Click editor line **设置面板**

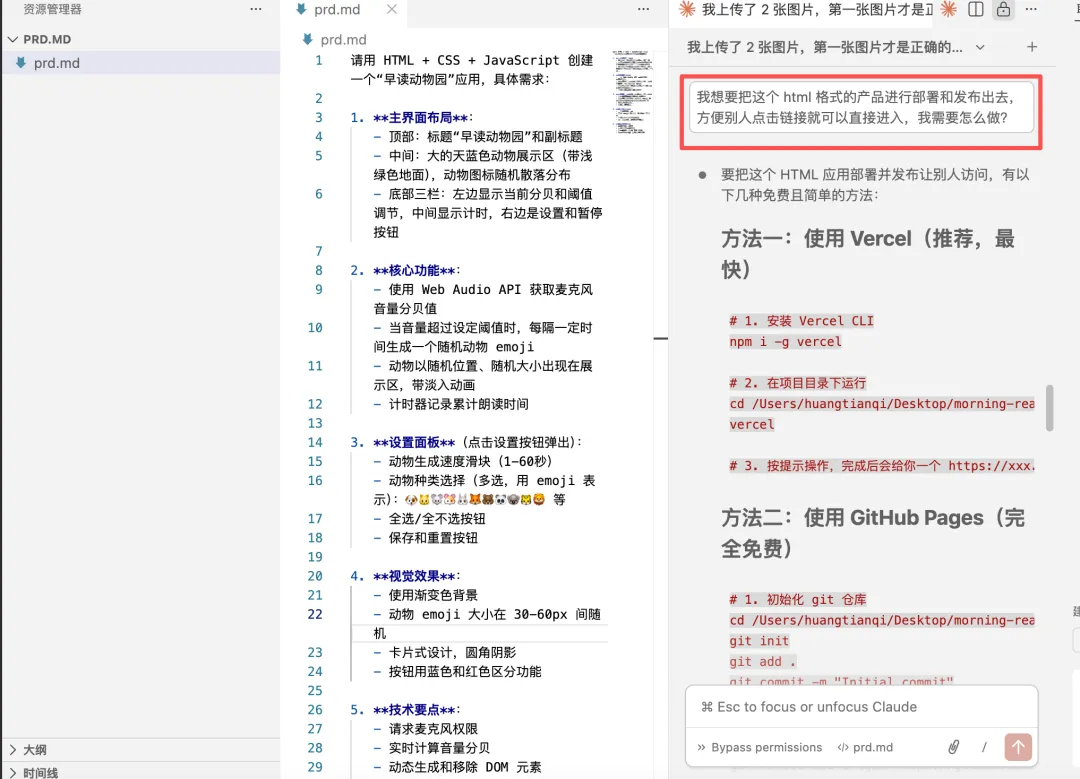466,442
